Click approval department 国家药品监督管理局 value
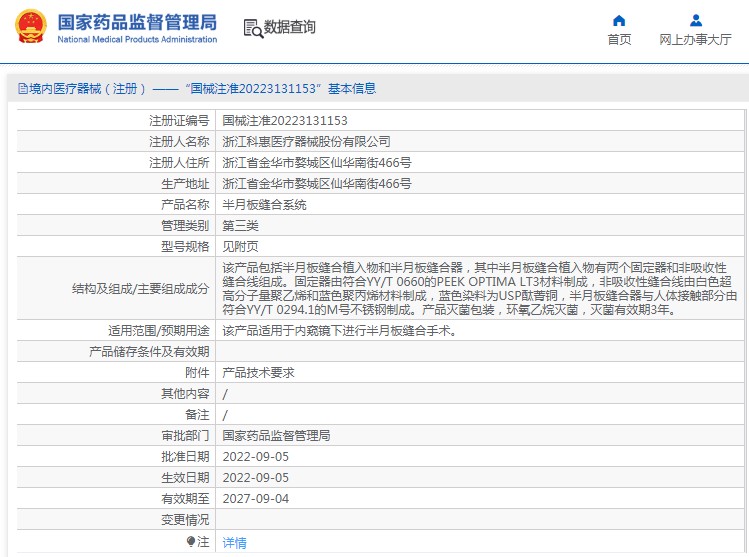 tap(276, 436)
